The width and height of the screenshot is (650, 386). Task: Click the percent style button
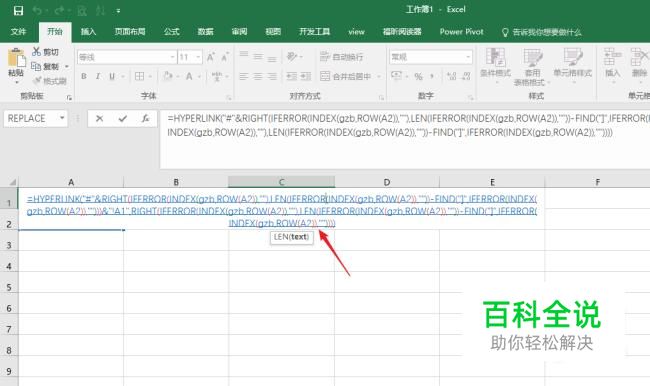[x=418, y=76]
